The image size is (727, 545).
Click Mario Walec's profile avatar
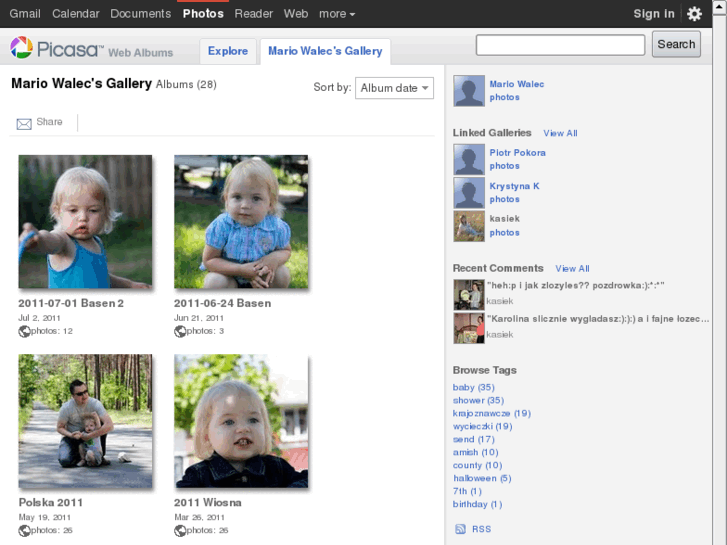(x=469, y=91)
